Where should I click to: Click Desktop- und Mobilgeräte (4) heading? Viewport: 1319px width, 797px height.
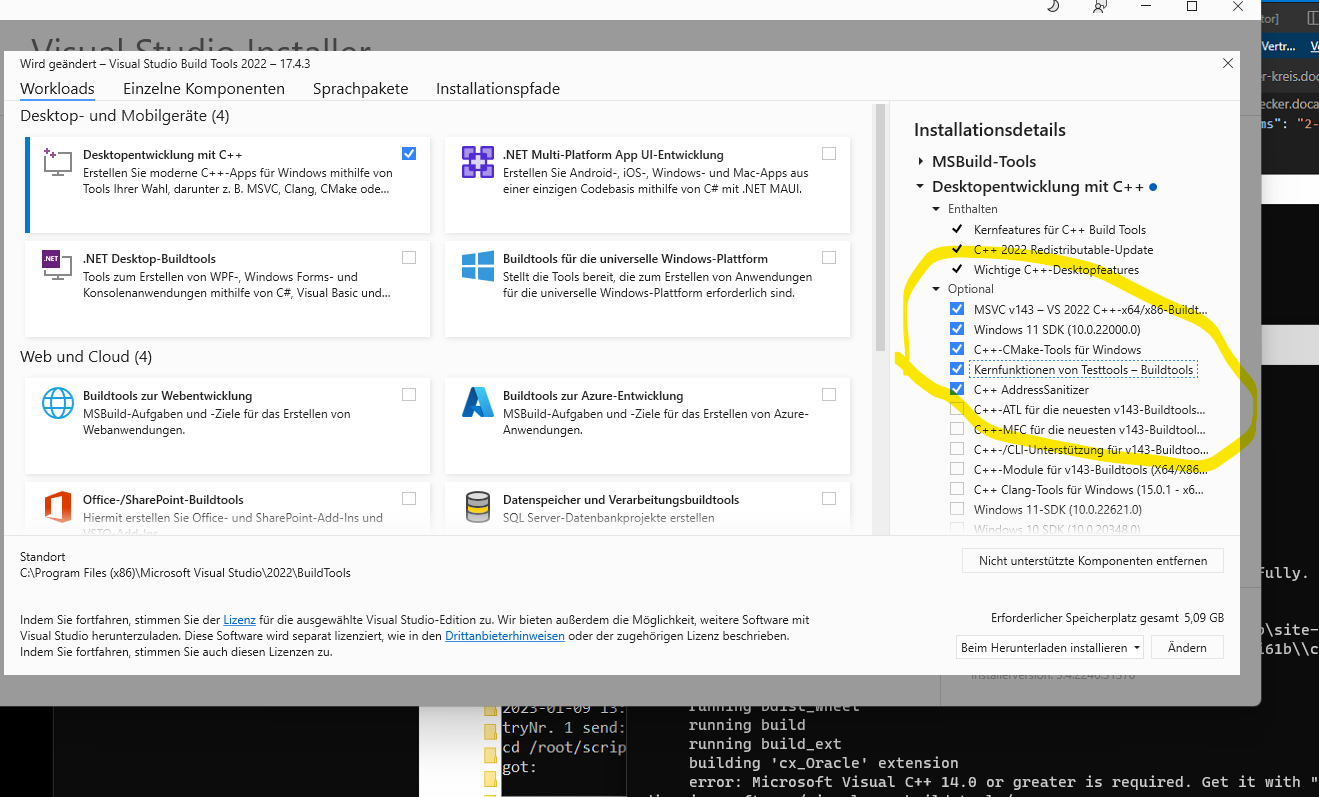coord(124,115)
